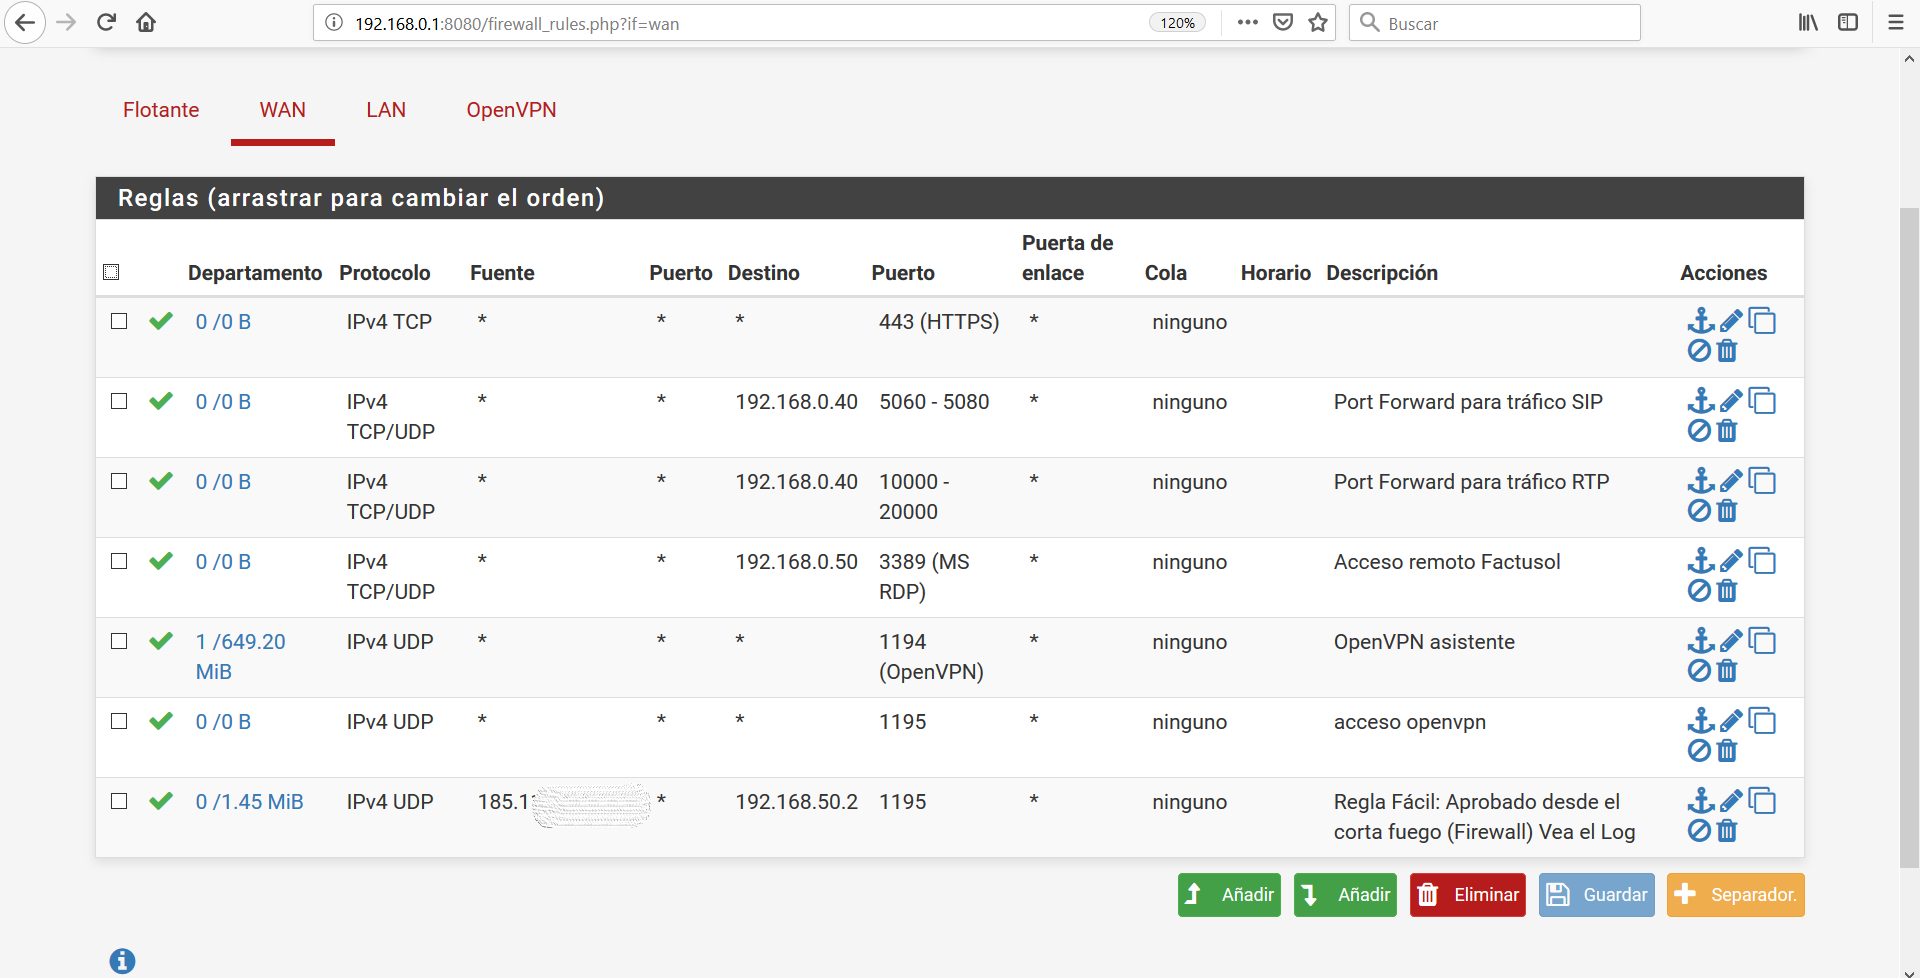Copy the 443 (HTTPS) rule
The image size is (1920, 978).
pyautogui.click(x=1762, y=321)
